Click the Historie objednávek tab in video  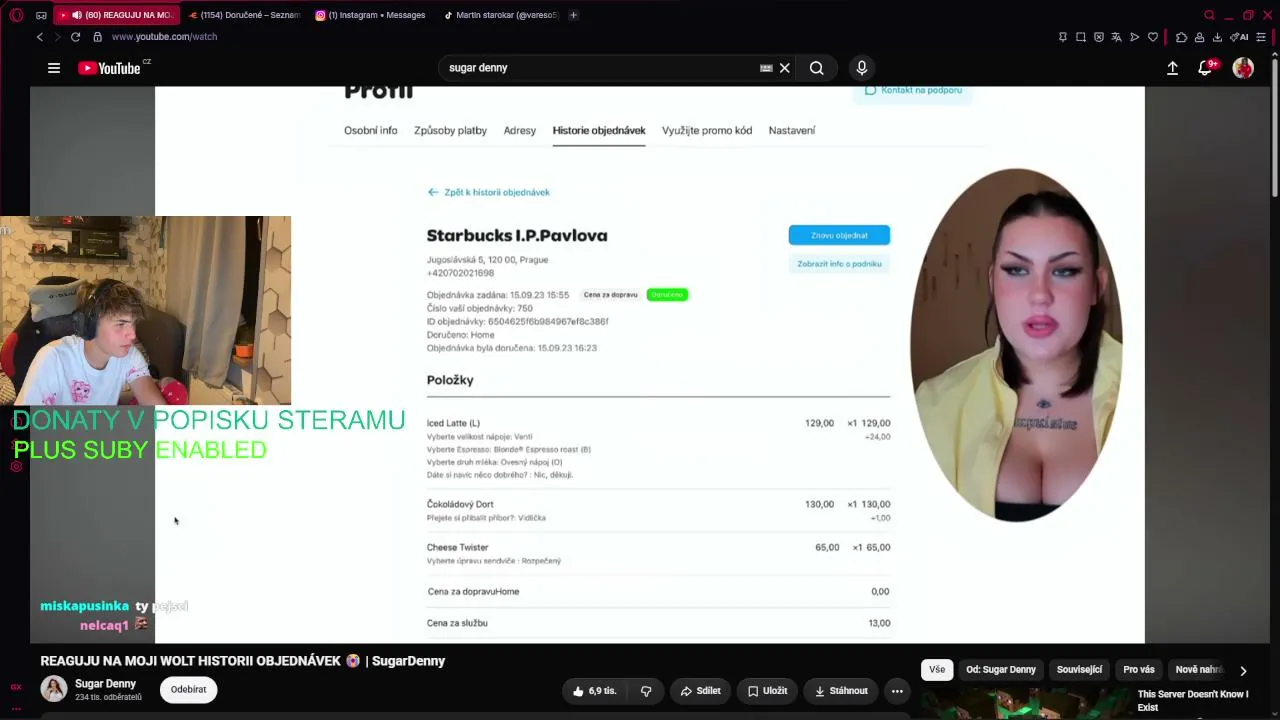coord(599,130)
